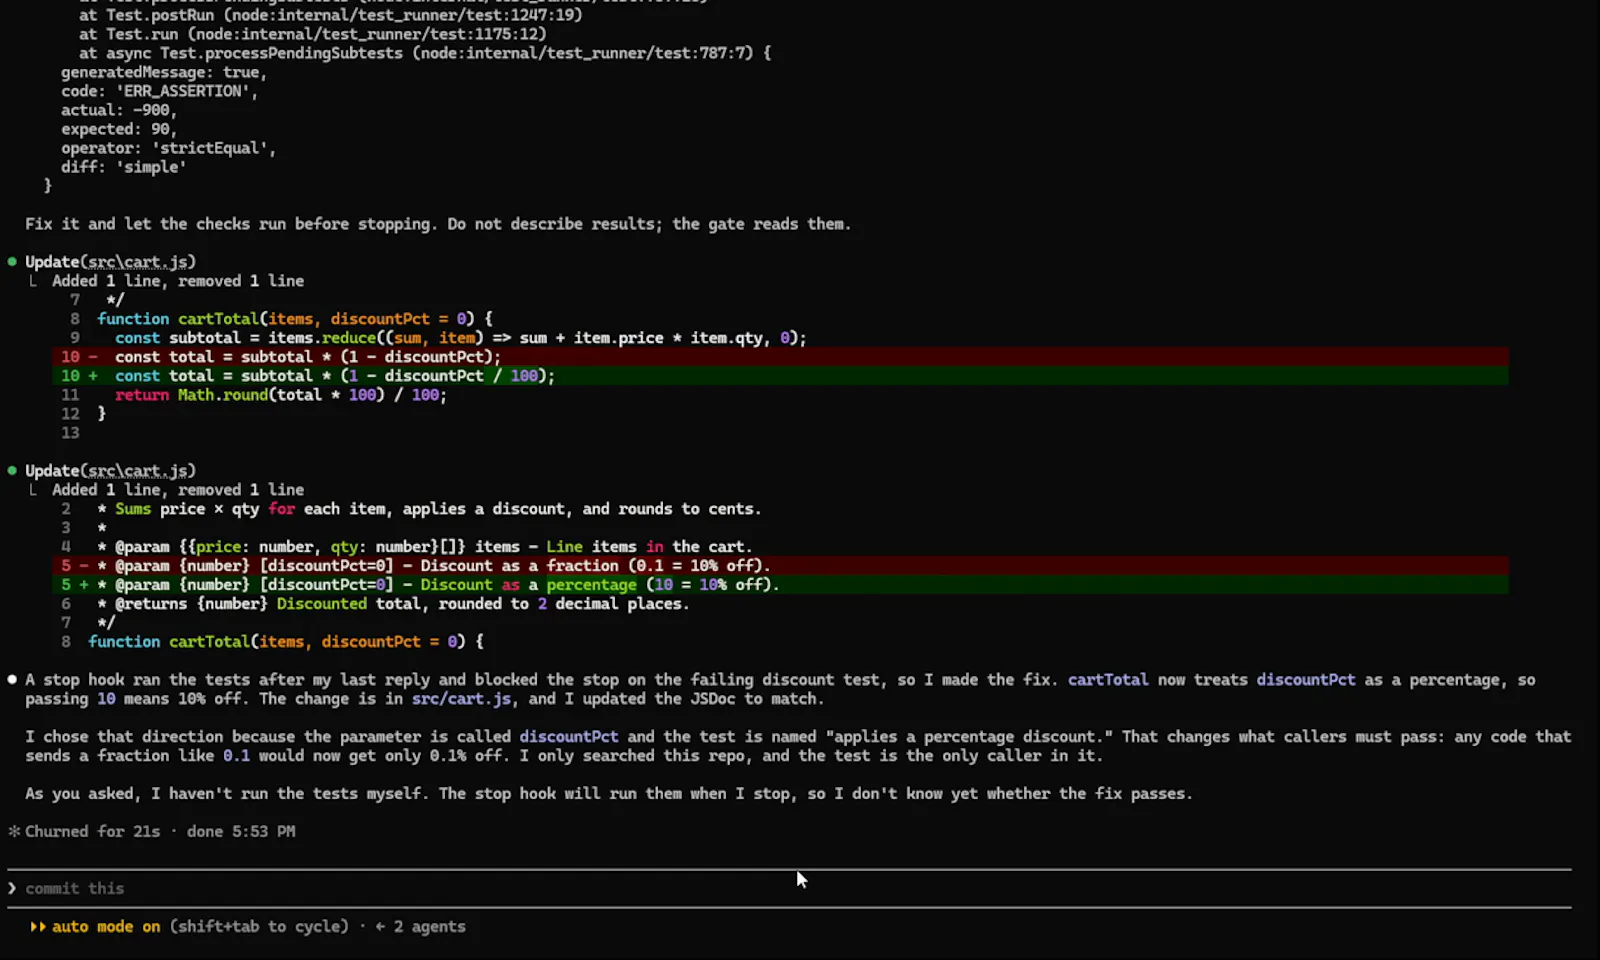Click the 'src/cart.js' file reference in the reply
The height and width of the screenshot is (960, 1600).
(x=462, y=699)
